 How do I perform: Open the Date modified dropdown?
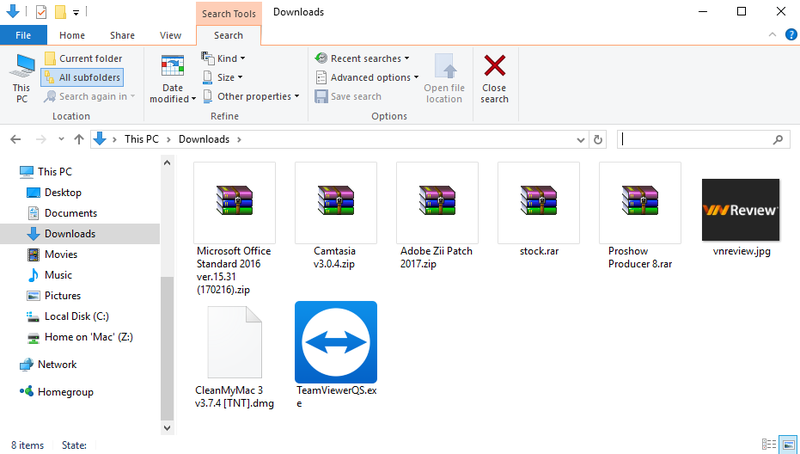coord(172,78)
